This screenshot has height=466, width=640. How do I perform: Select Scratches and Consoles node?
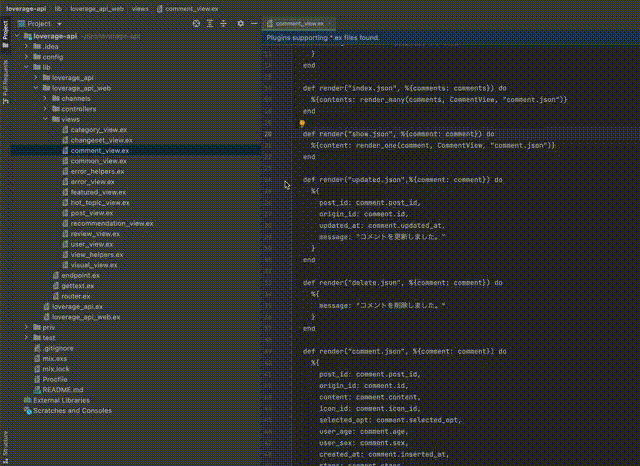tap(68, 411)
